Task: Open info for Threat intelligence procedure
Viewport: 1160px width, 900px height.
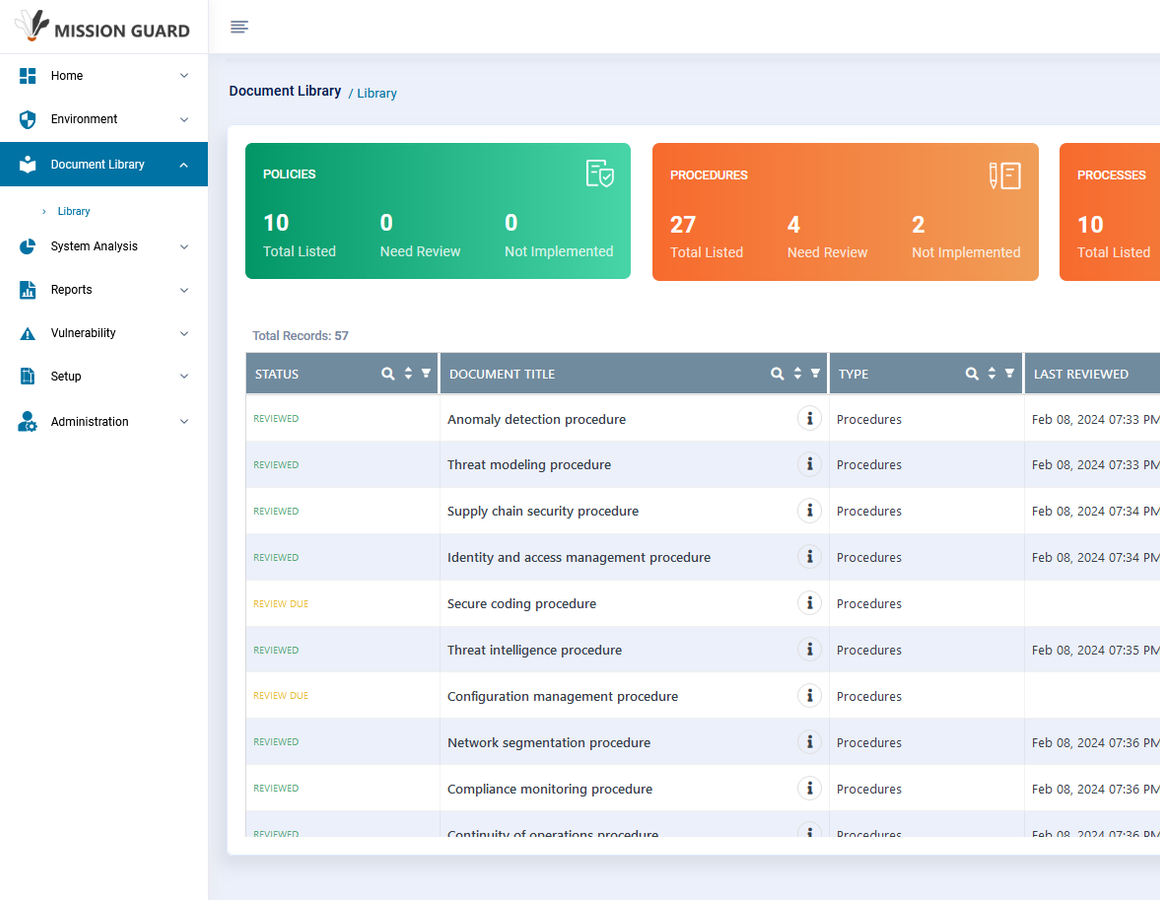Action: point(809,649)
